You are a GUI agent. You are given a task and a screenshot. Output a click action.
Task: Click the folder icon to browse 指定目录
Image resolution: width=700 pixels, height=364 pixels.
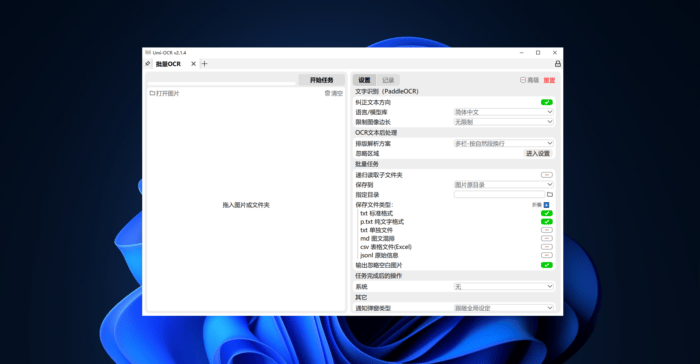pos(550,194)
